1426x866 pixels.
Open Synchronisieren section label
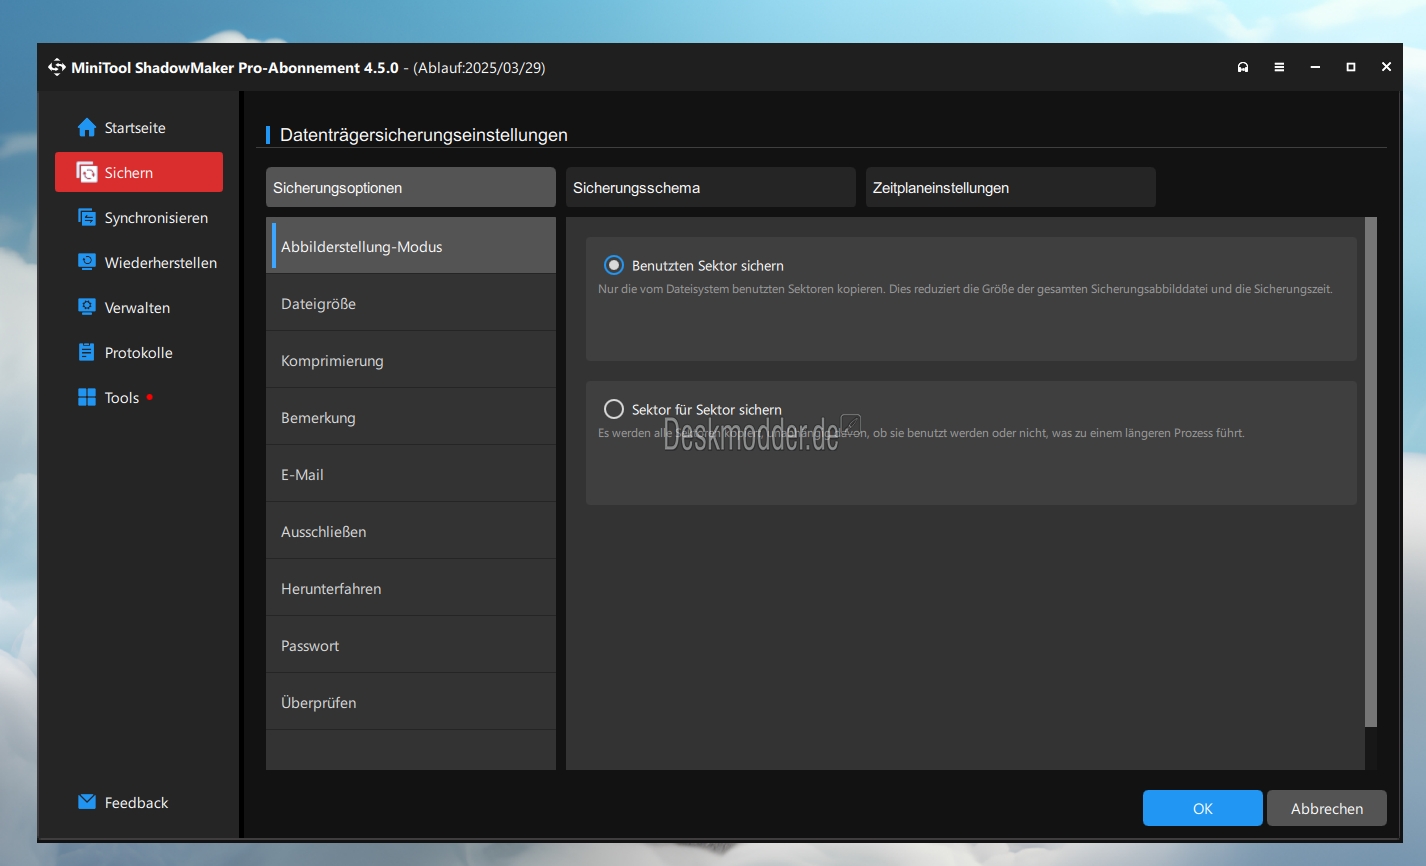pos(156,217)
